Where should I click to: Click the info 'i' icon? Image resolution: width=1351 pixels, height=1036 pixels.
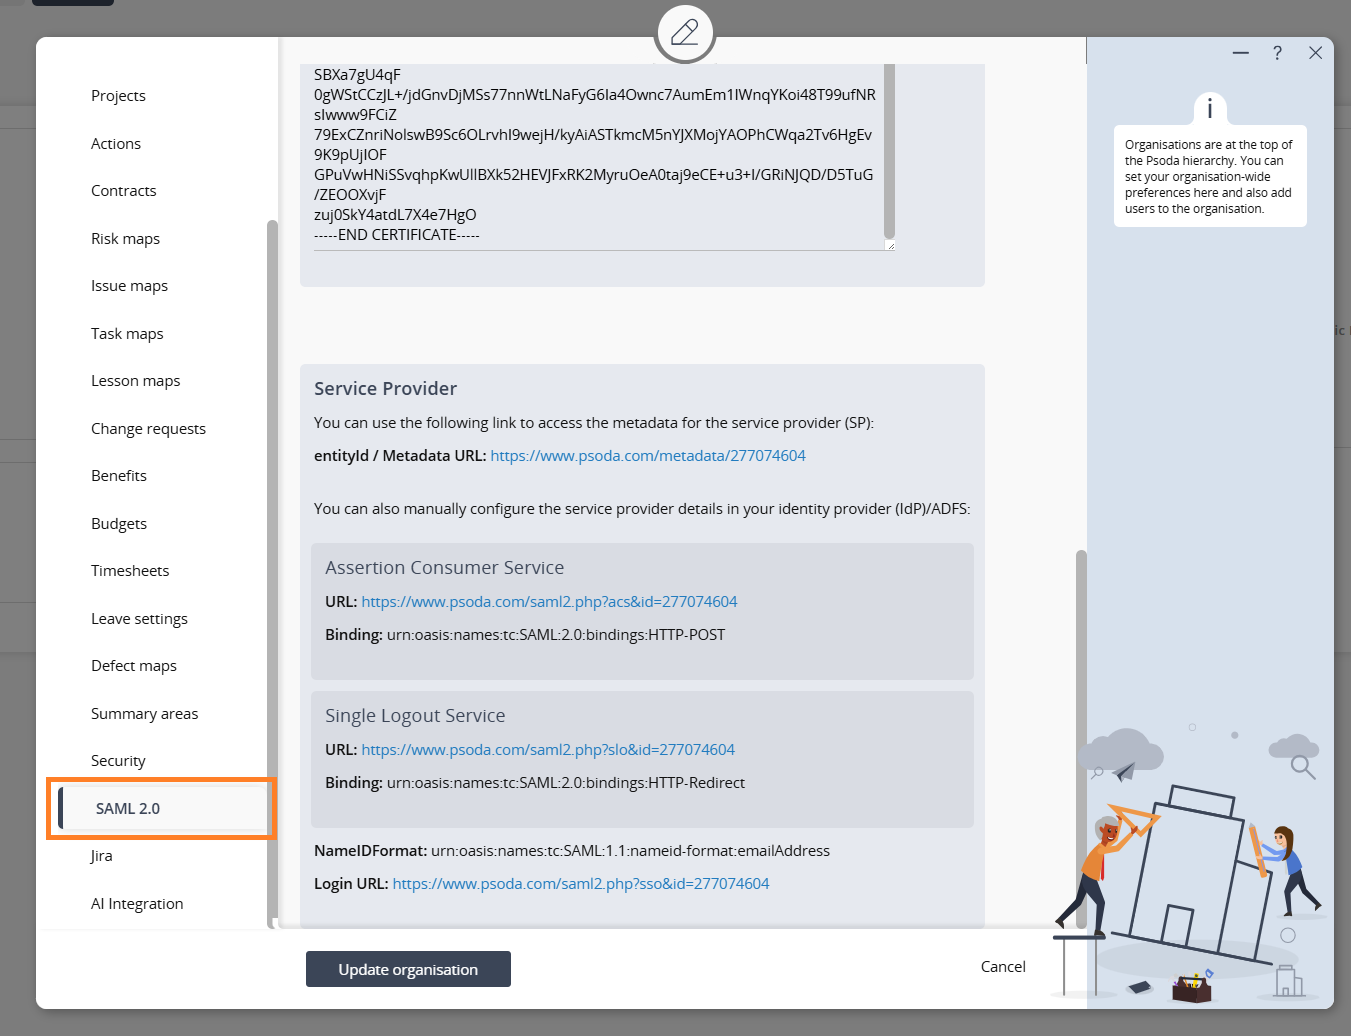point(1209,108)
